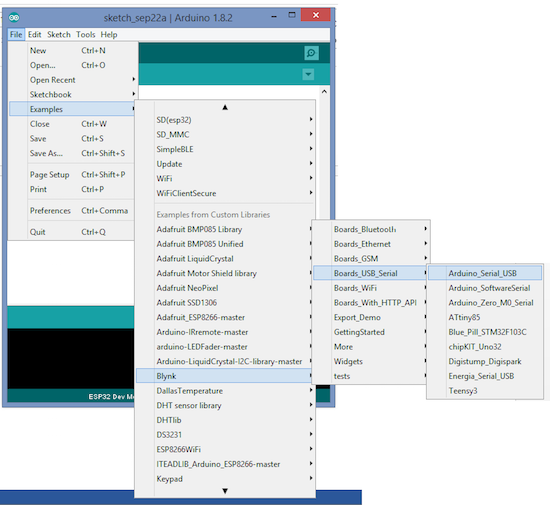
Task: Choose Save from the File menu
Action: 72,139
